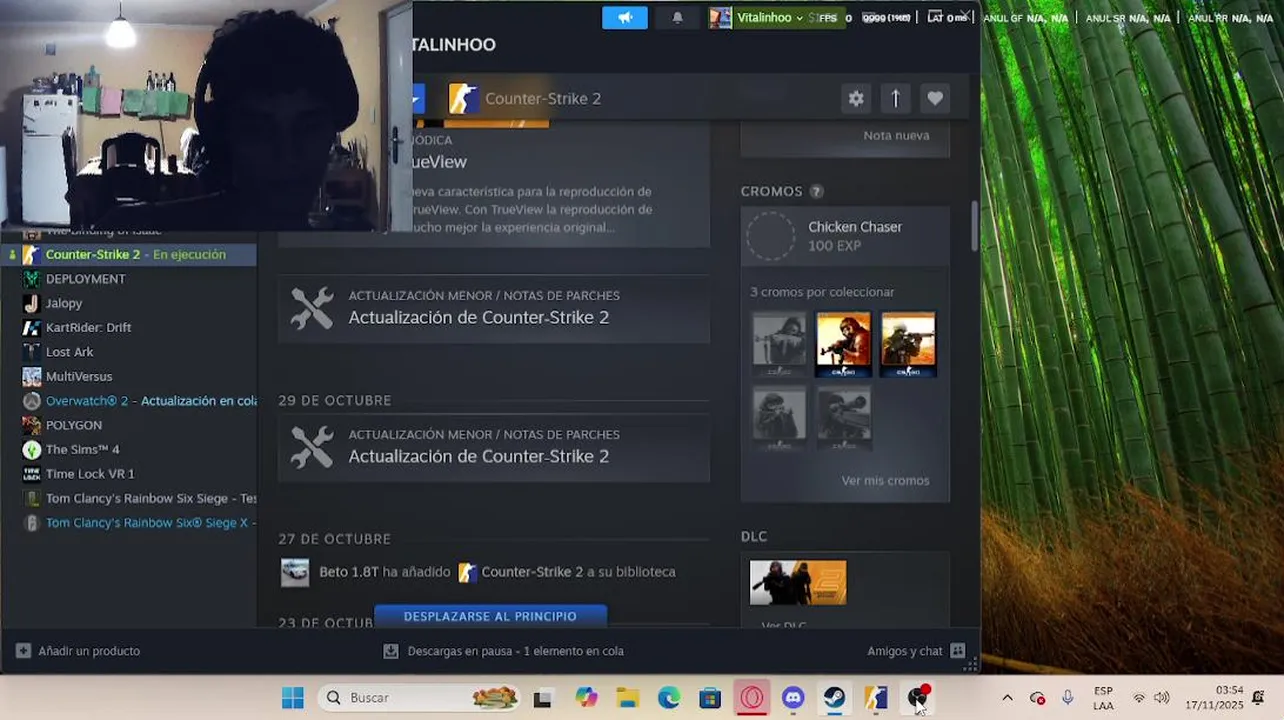
Task: Open the Ver mis cromos link
Action: coord(885,481)
